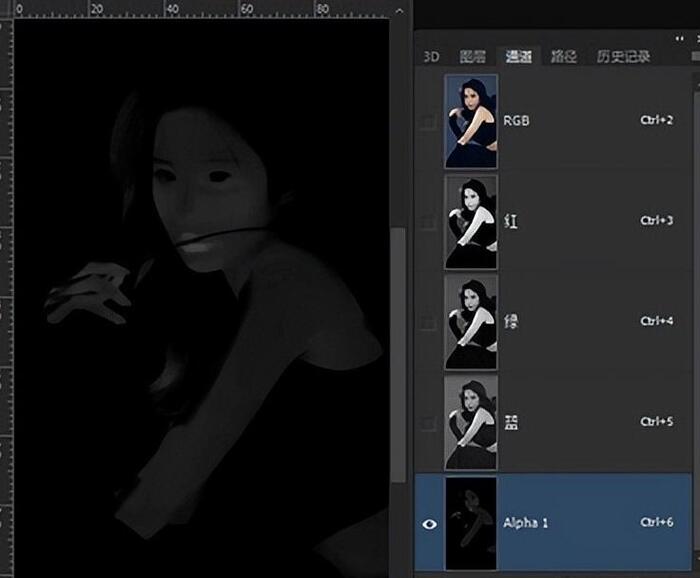Screen dimensions: 700x578
Task: Select the RGB channel name
Action: point(516,121)
